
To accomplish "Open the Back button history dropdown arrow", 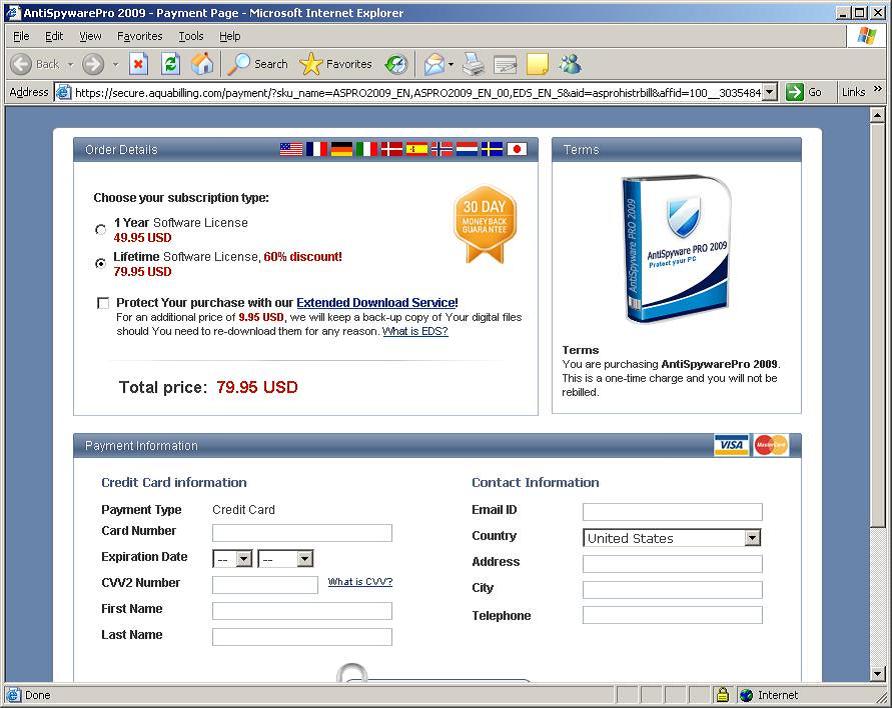I will pyautogui.click(x=71, y=65).
